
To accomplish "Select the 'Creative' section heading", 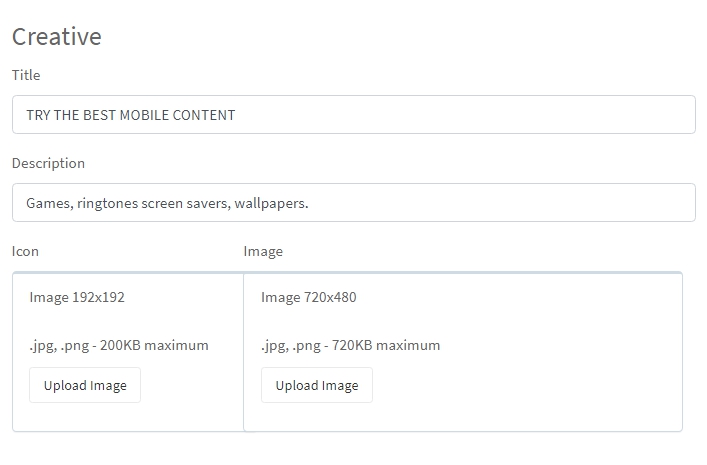I will 57,37.
